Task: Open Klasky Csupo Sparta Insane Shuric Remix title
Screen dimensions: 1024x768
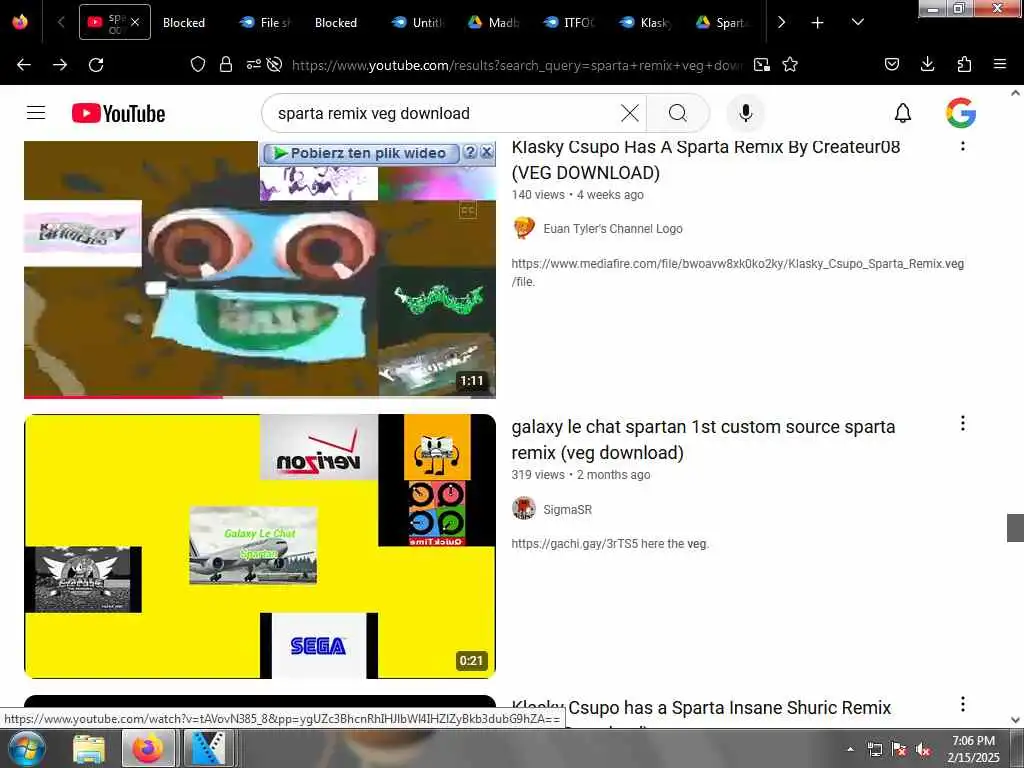Action: 701,709
